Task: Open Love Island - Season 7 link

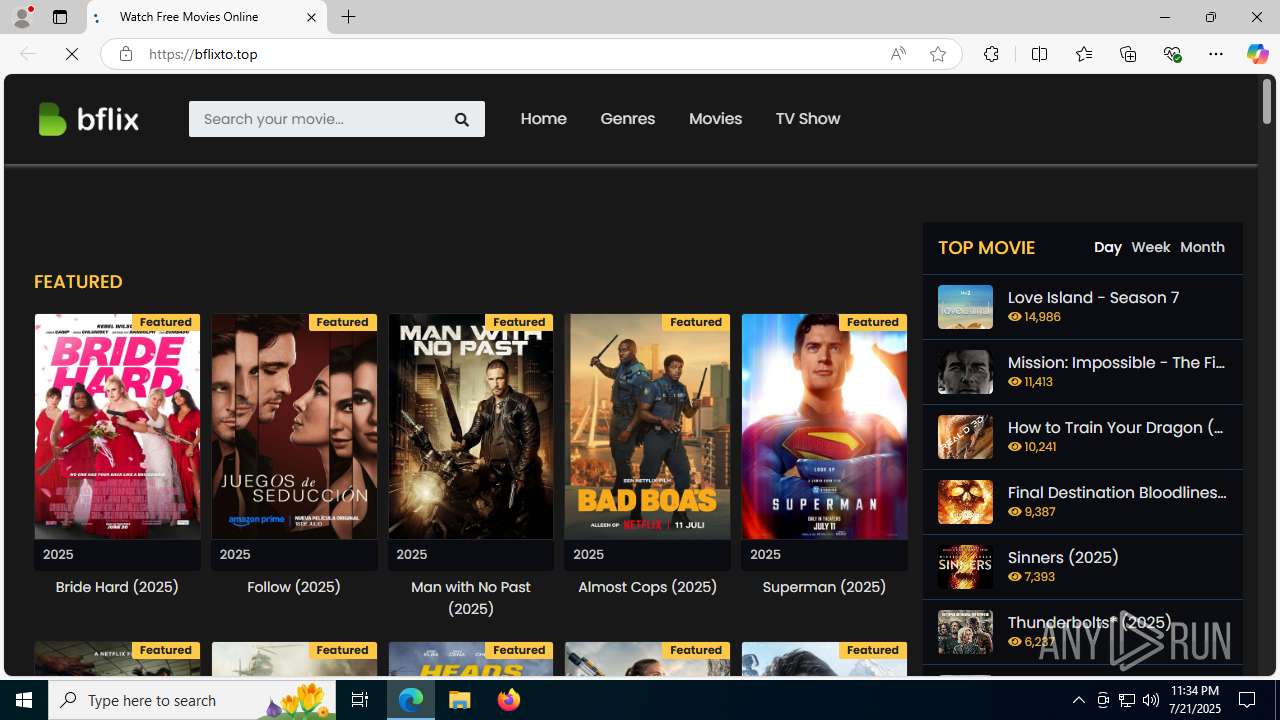Action: 1093,298
